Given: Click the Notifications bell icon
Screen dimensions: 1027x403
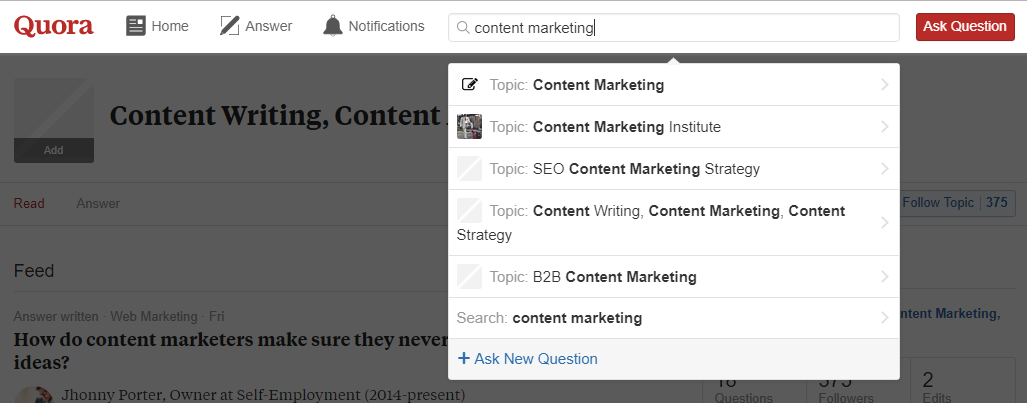Looking at the screenshot, I should tap(333, 26).
